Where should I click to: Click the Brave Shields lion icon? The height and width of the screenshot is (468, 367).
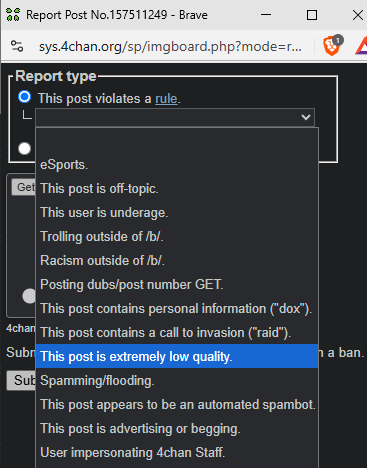click(331, 46)
